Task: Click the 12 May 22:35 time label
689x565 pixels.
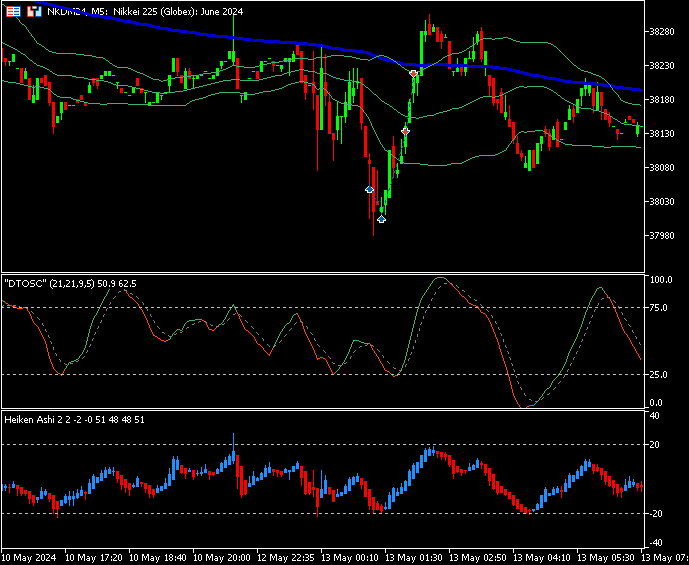Action: click(286, 558)
